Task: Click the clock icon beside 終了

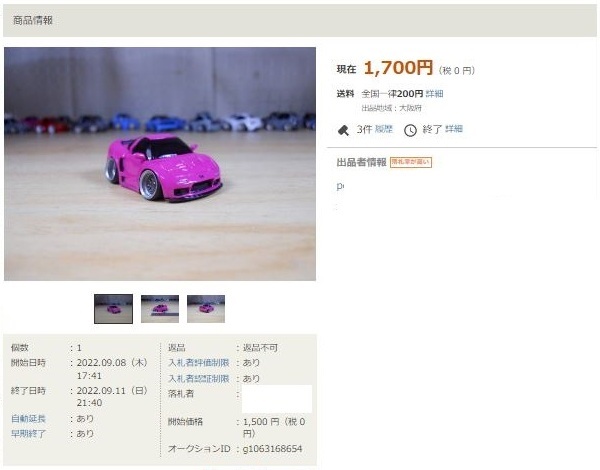Action: point(410,130)
